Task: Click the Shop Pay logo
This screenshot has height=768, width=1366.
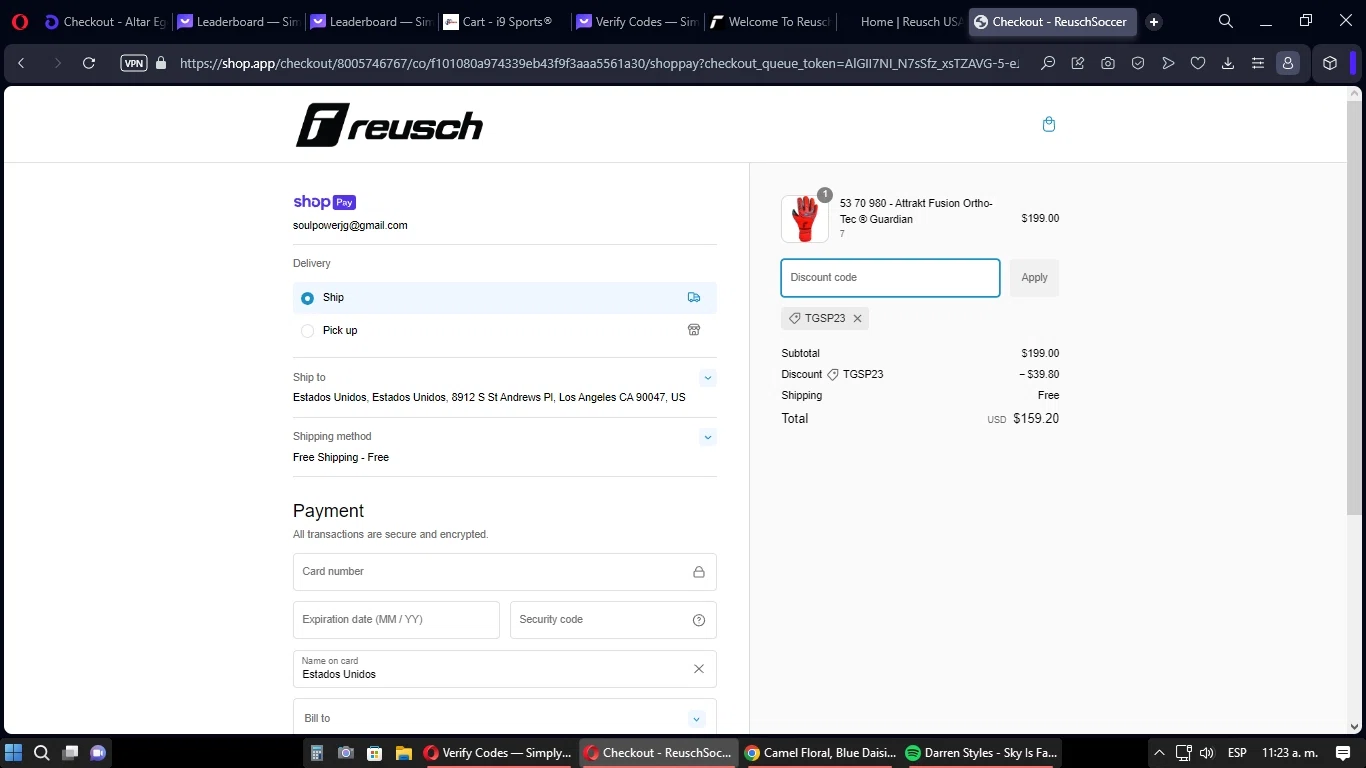Action: (325, 202)
